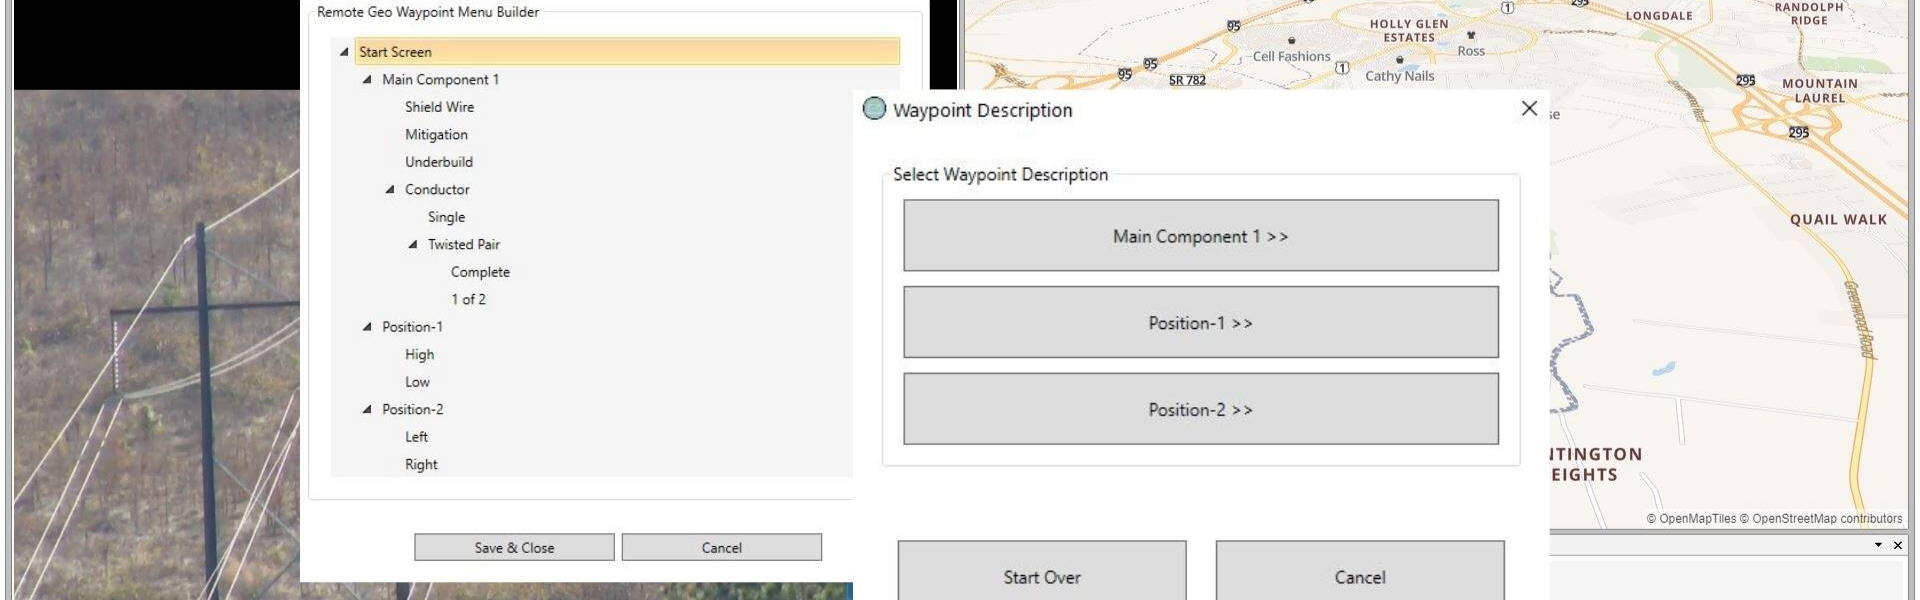The image size is (1920, 600).
Task: Click the Cathy Nails map label
Action: [1399, 76]
